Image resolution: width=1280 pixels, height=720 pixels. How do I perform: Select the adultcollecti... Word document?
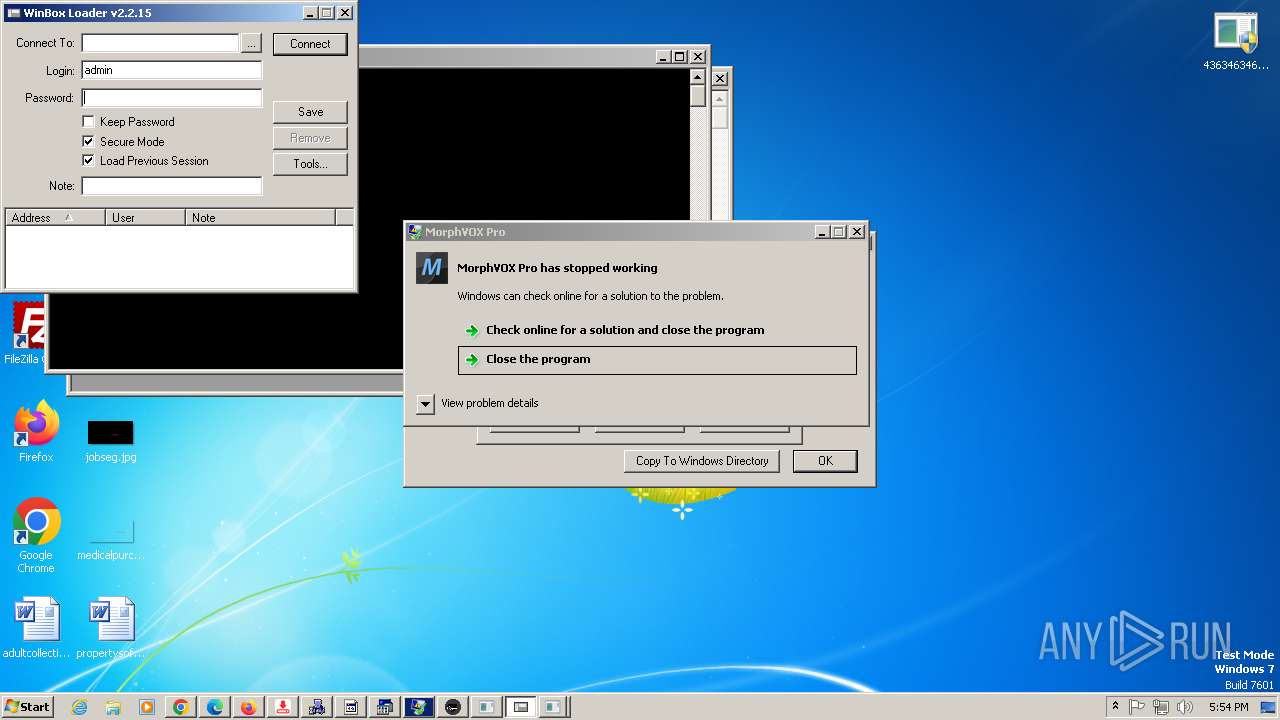pos(36,628)
